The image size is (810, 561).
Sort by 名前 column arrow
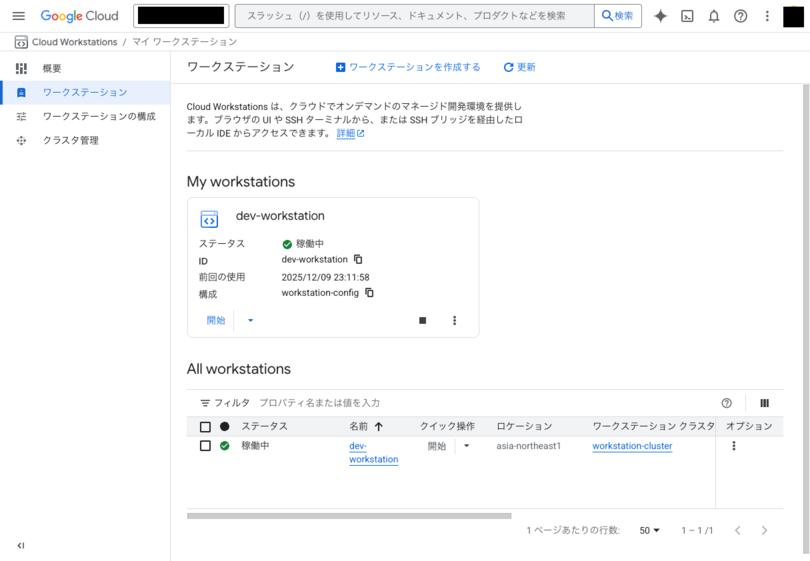(x=379, y=426)
